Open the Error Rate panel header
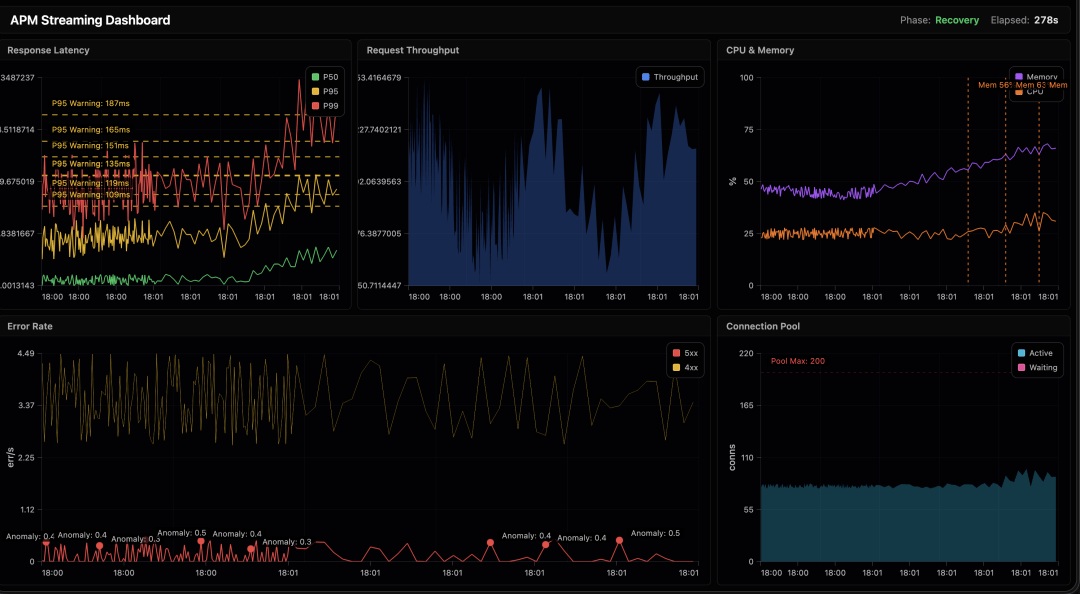The image size is (1080, 594). click(30, 326)
